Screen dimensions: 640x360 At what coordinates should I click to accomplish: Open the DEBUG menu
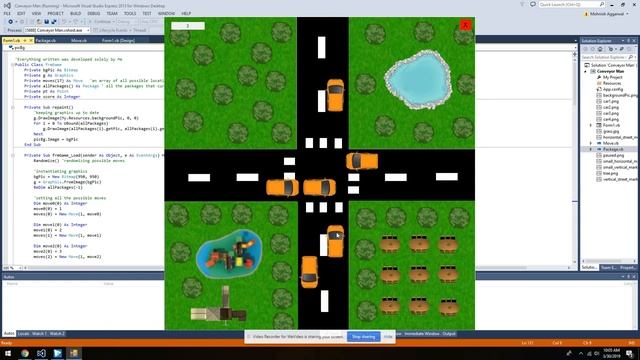pyautogui.click(x=93, y=13)
